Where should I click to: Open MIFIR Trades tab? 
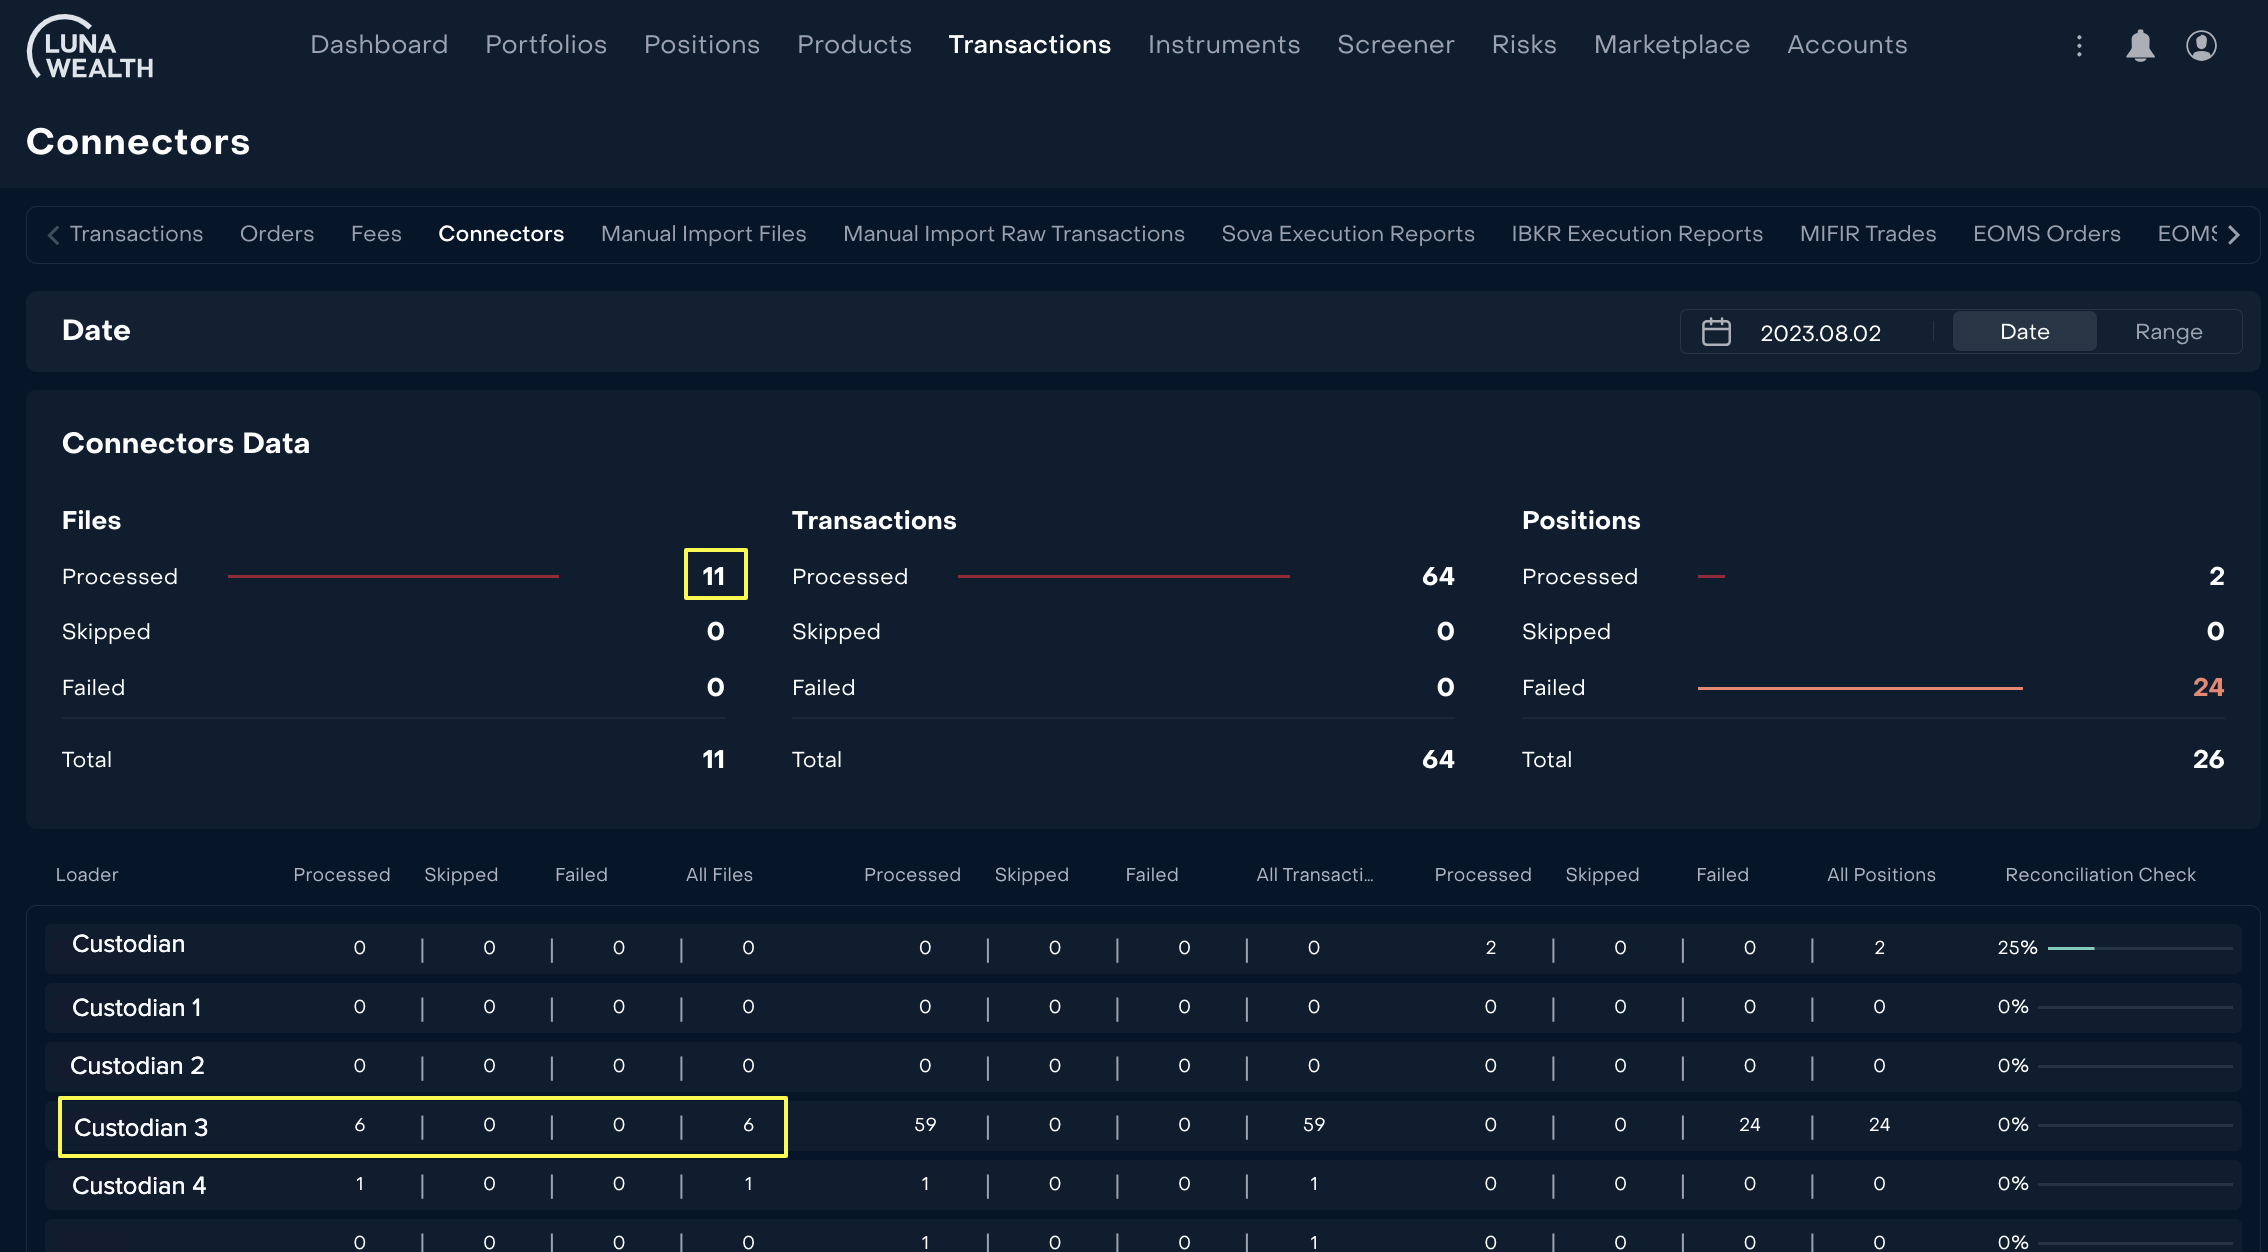tap(1868, 234)
